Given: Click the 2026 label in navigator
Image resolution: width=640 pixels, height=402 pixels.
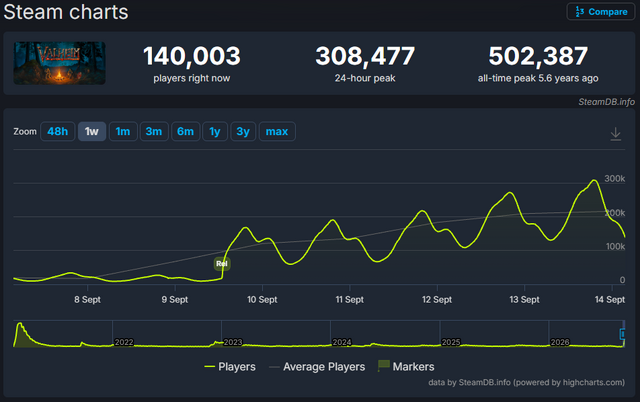Looking at the screenshot, I should pyautogui.click(x=560, y=342).
